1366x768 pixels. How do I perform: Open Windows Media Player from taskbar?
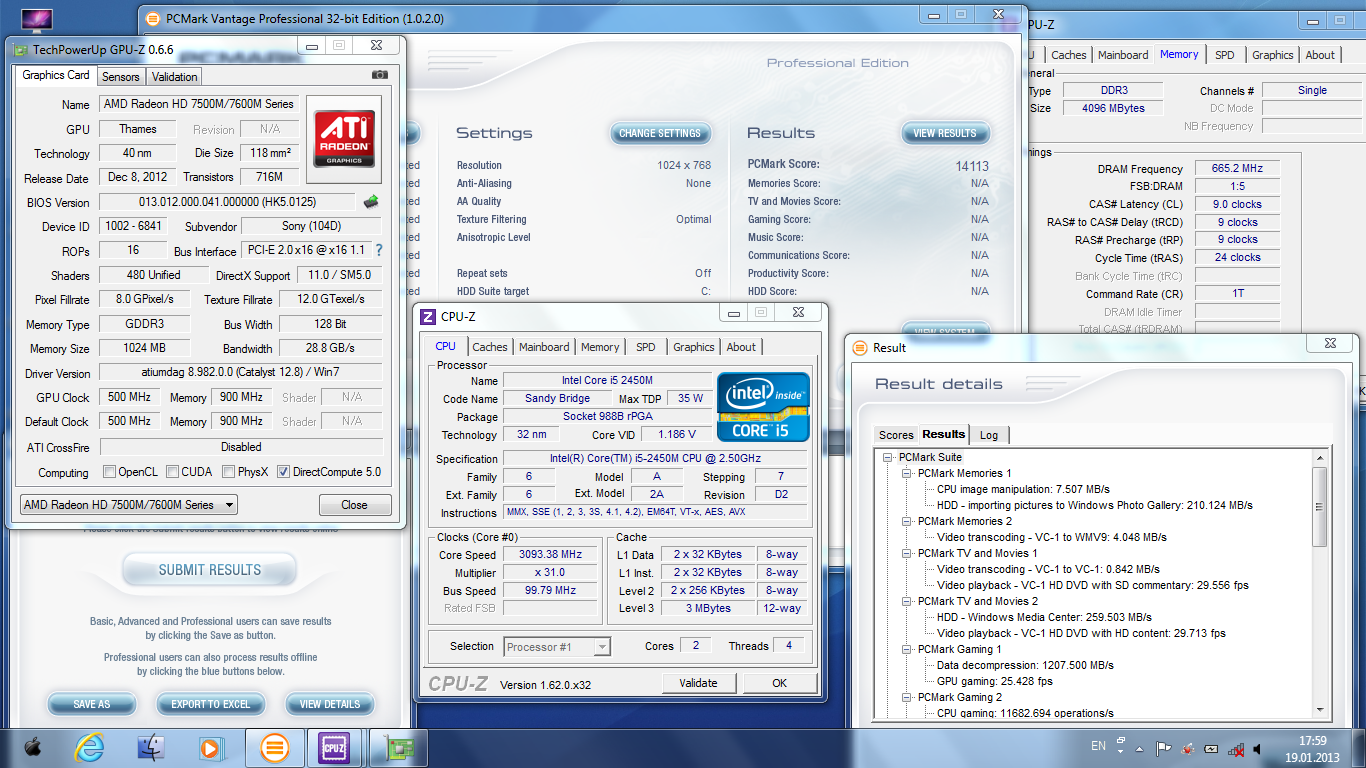tap(211, 747)
